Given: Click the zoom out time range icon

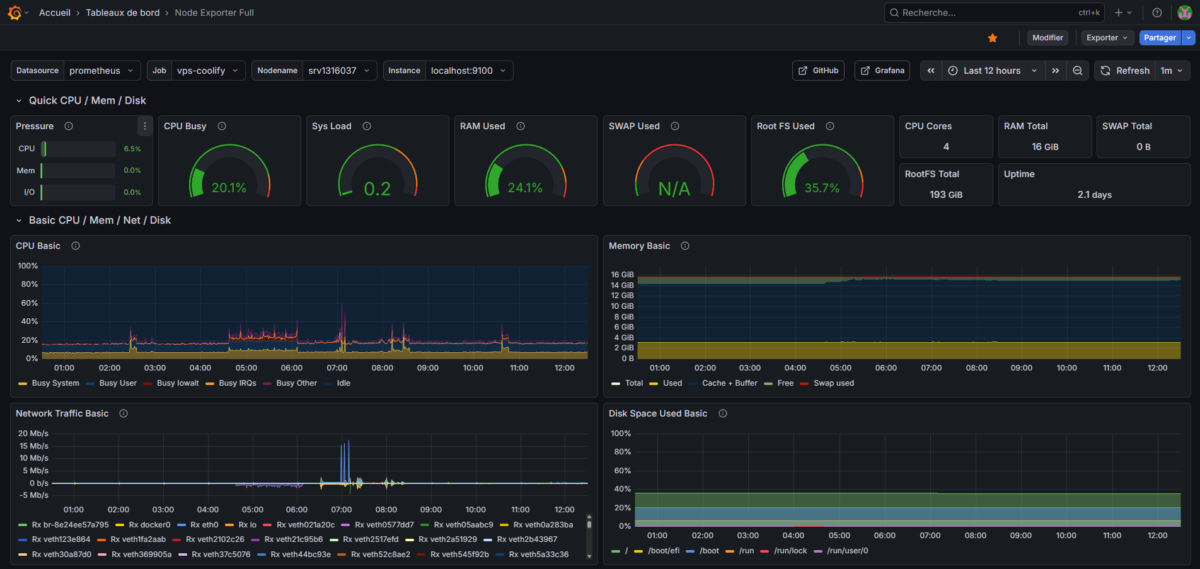Looking at the screenshot, I should coord(1077,71).
